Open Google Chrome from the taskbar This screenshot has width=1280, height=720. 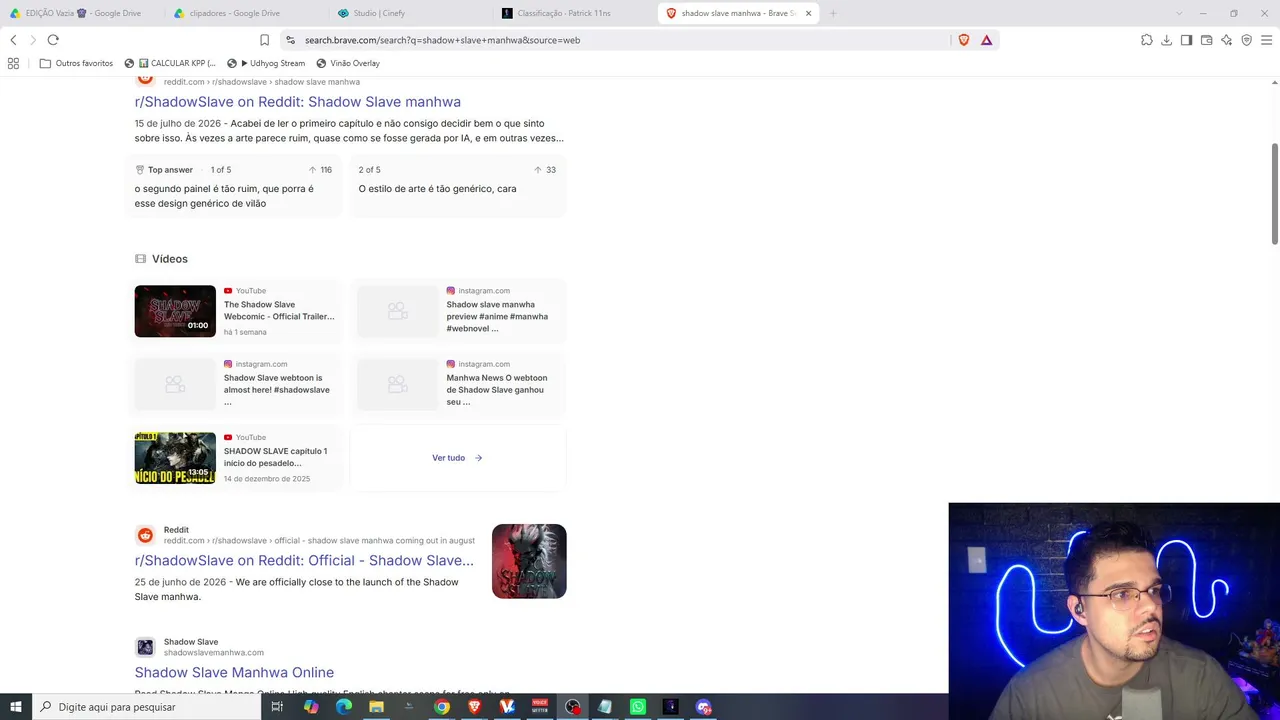point(442,707)
